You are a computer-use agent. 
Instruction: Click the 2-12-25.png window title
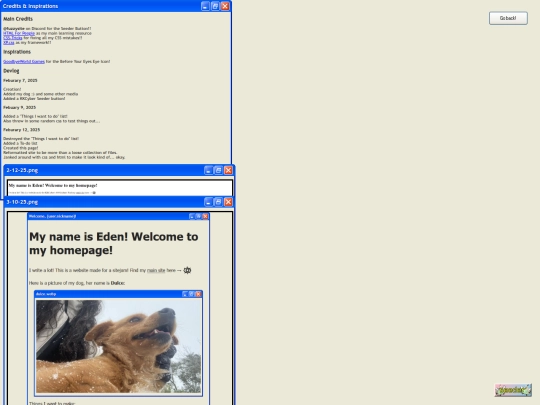pyautogui.click(x=22, y=170)
